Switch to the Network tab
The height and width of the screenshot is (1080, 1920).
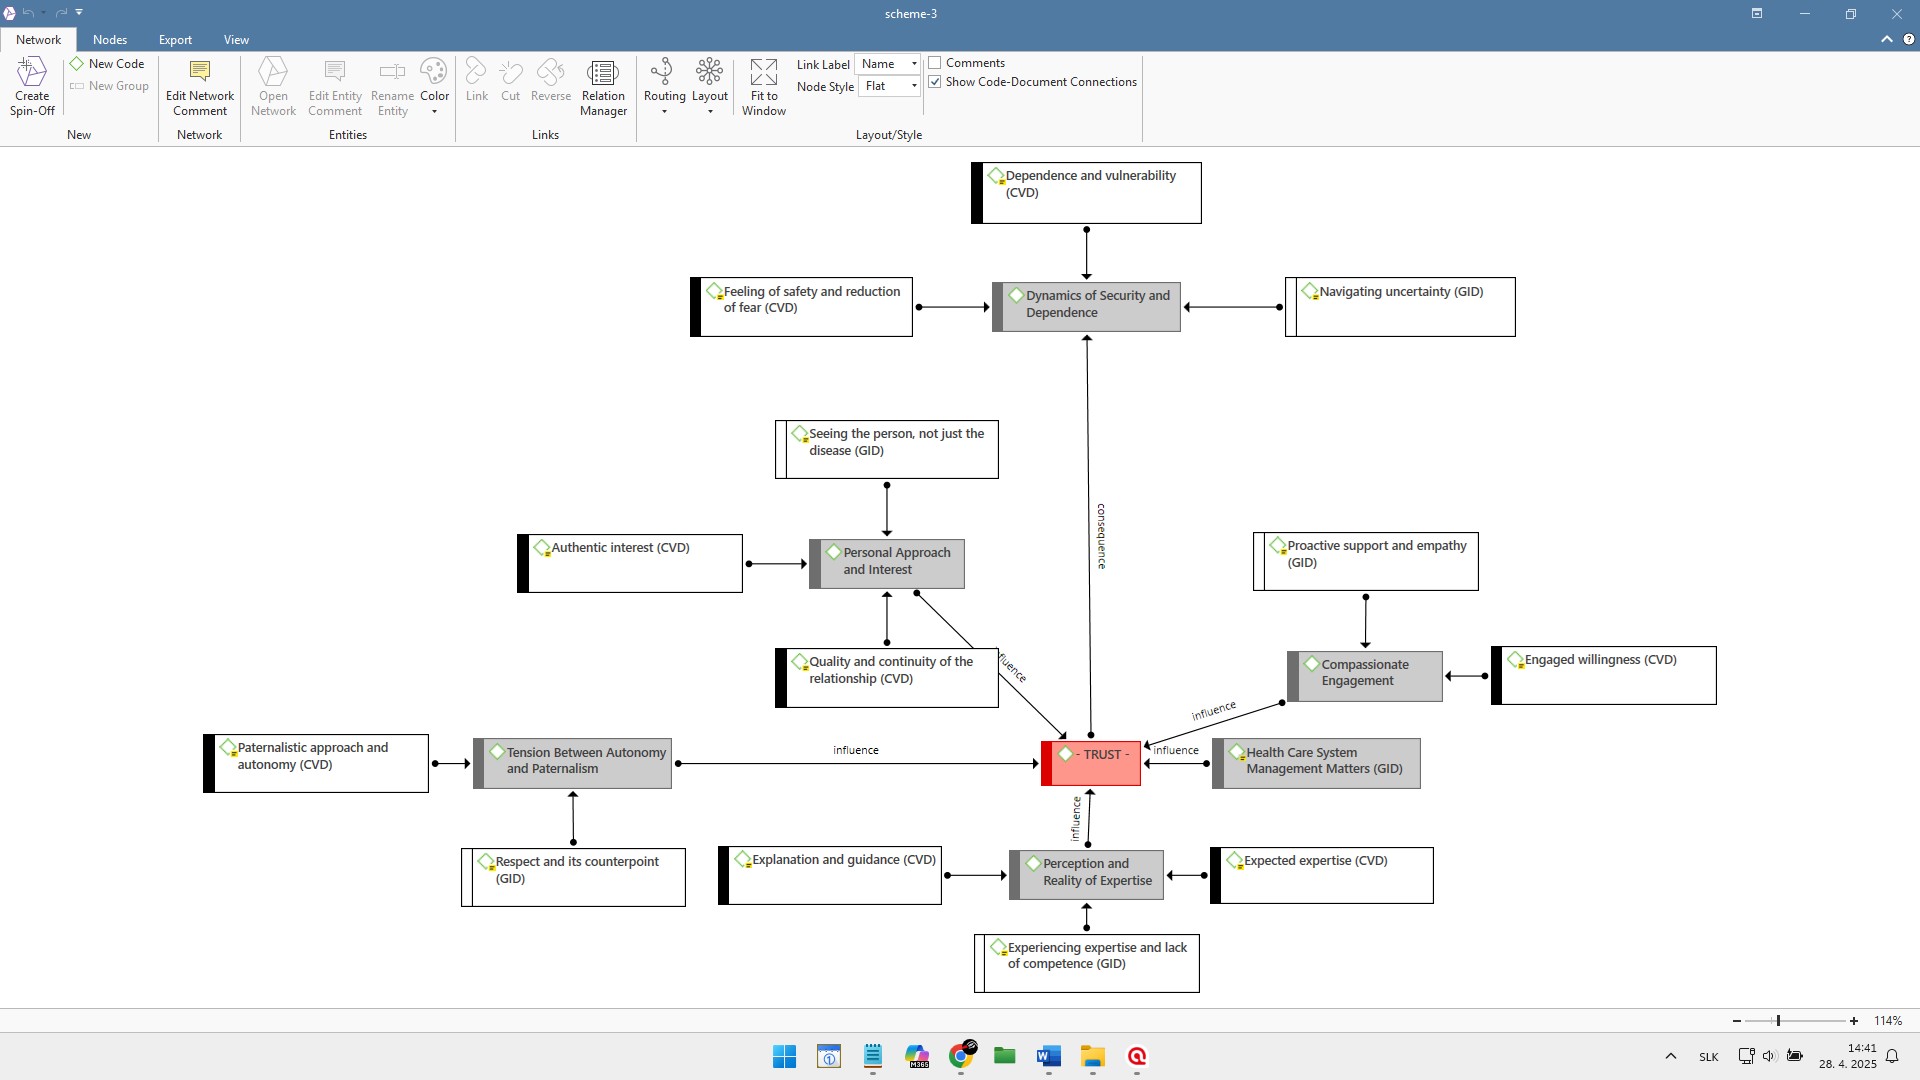point(38,40)
